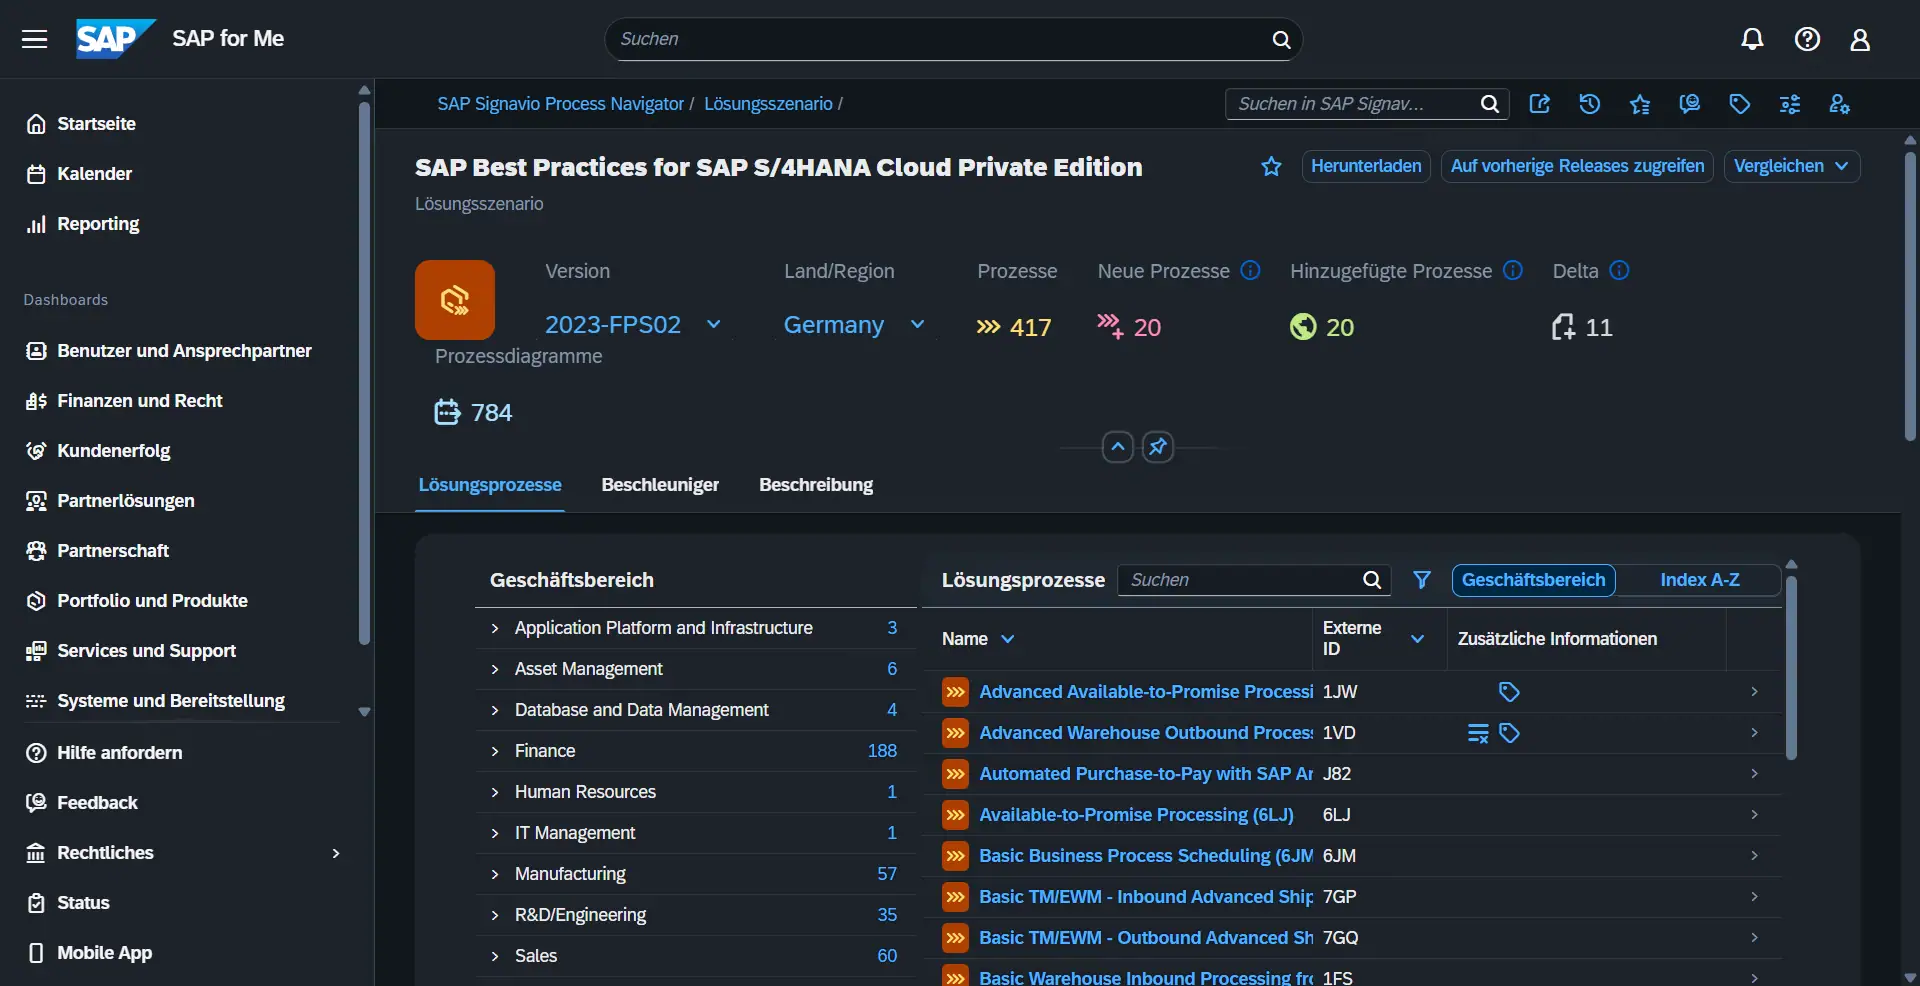The height and width of the screenshot is (986, 1920).
Task: Open Basic Business Process Scheduling link
Action: pyautogui.click(x=1146, y=856)
